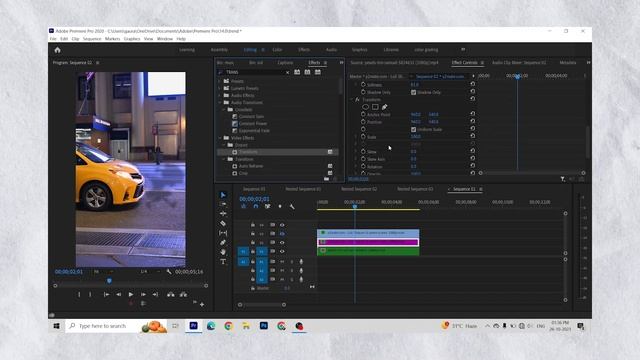Add a marker in the timeline header

coord(280,207)
